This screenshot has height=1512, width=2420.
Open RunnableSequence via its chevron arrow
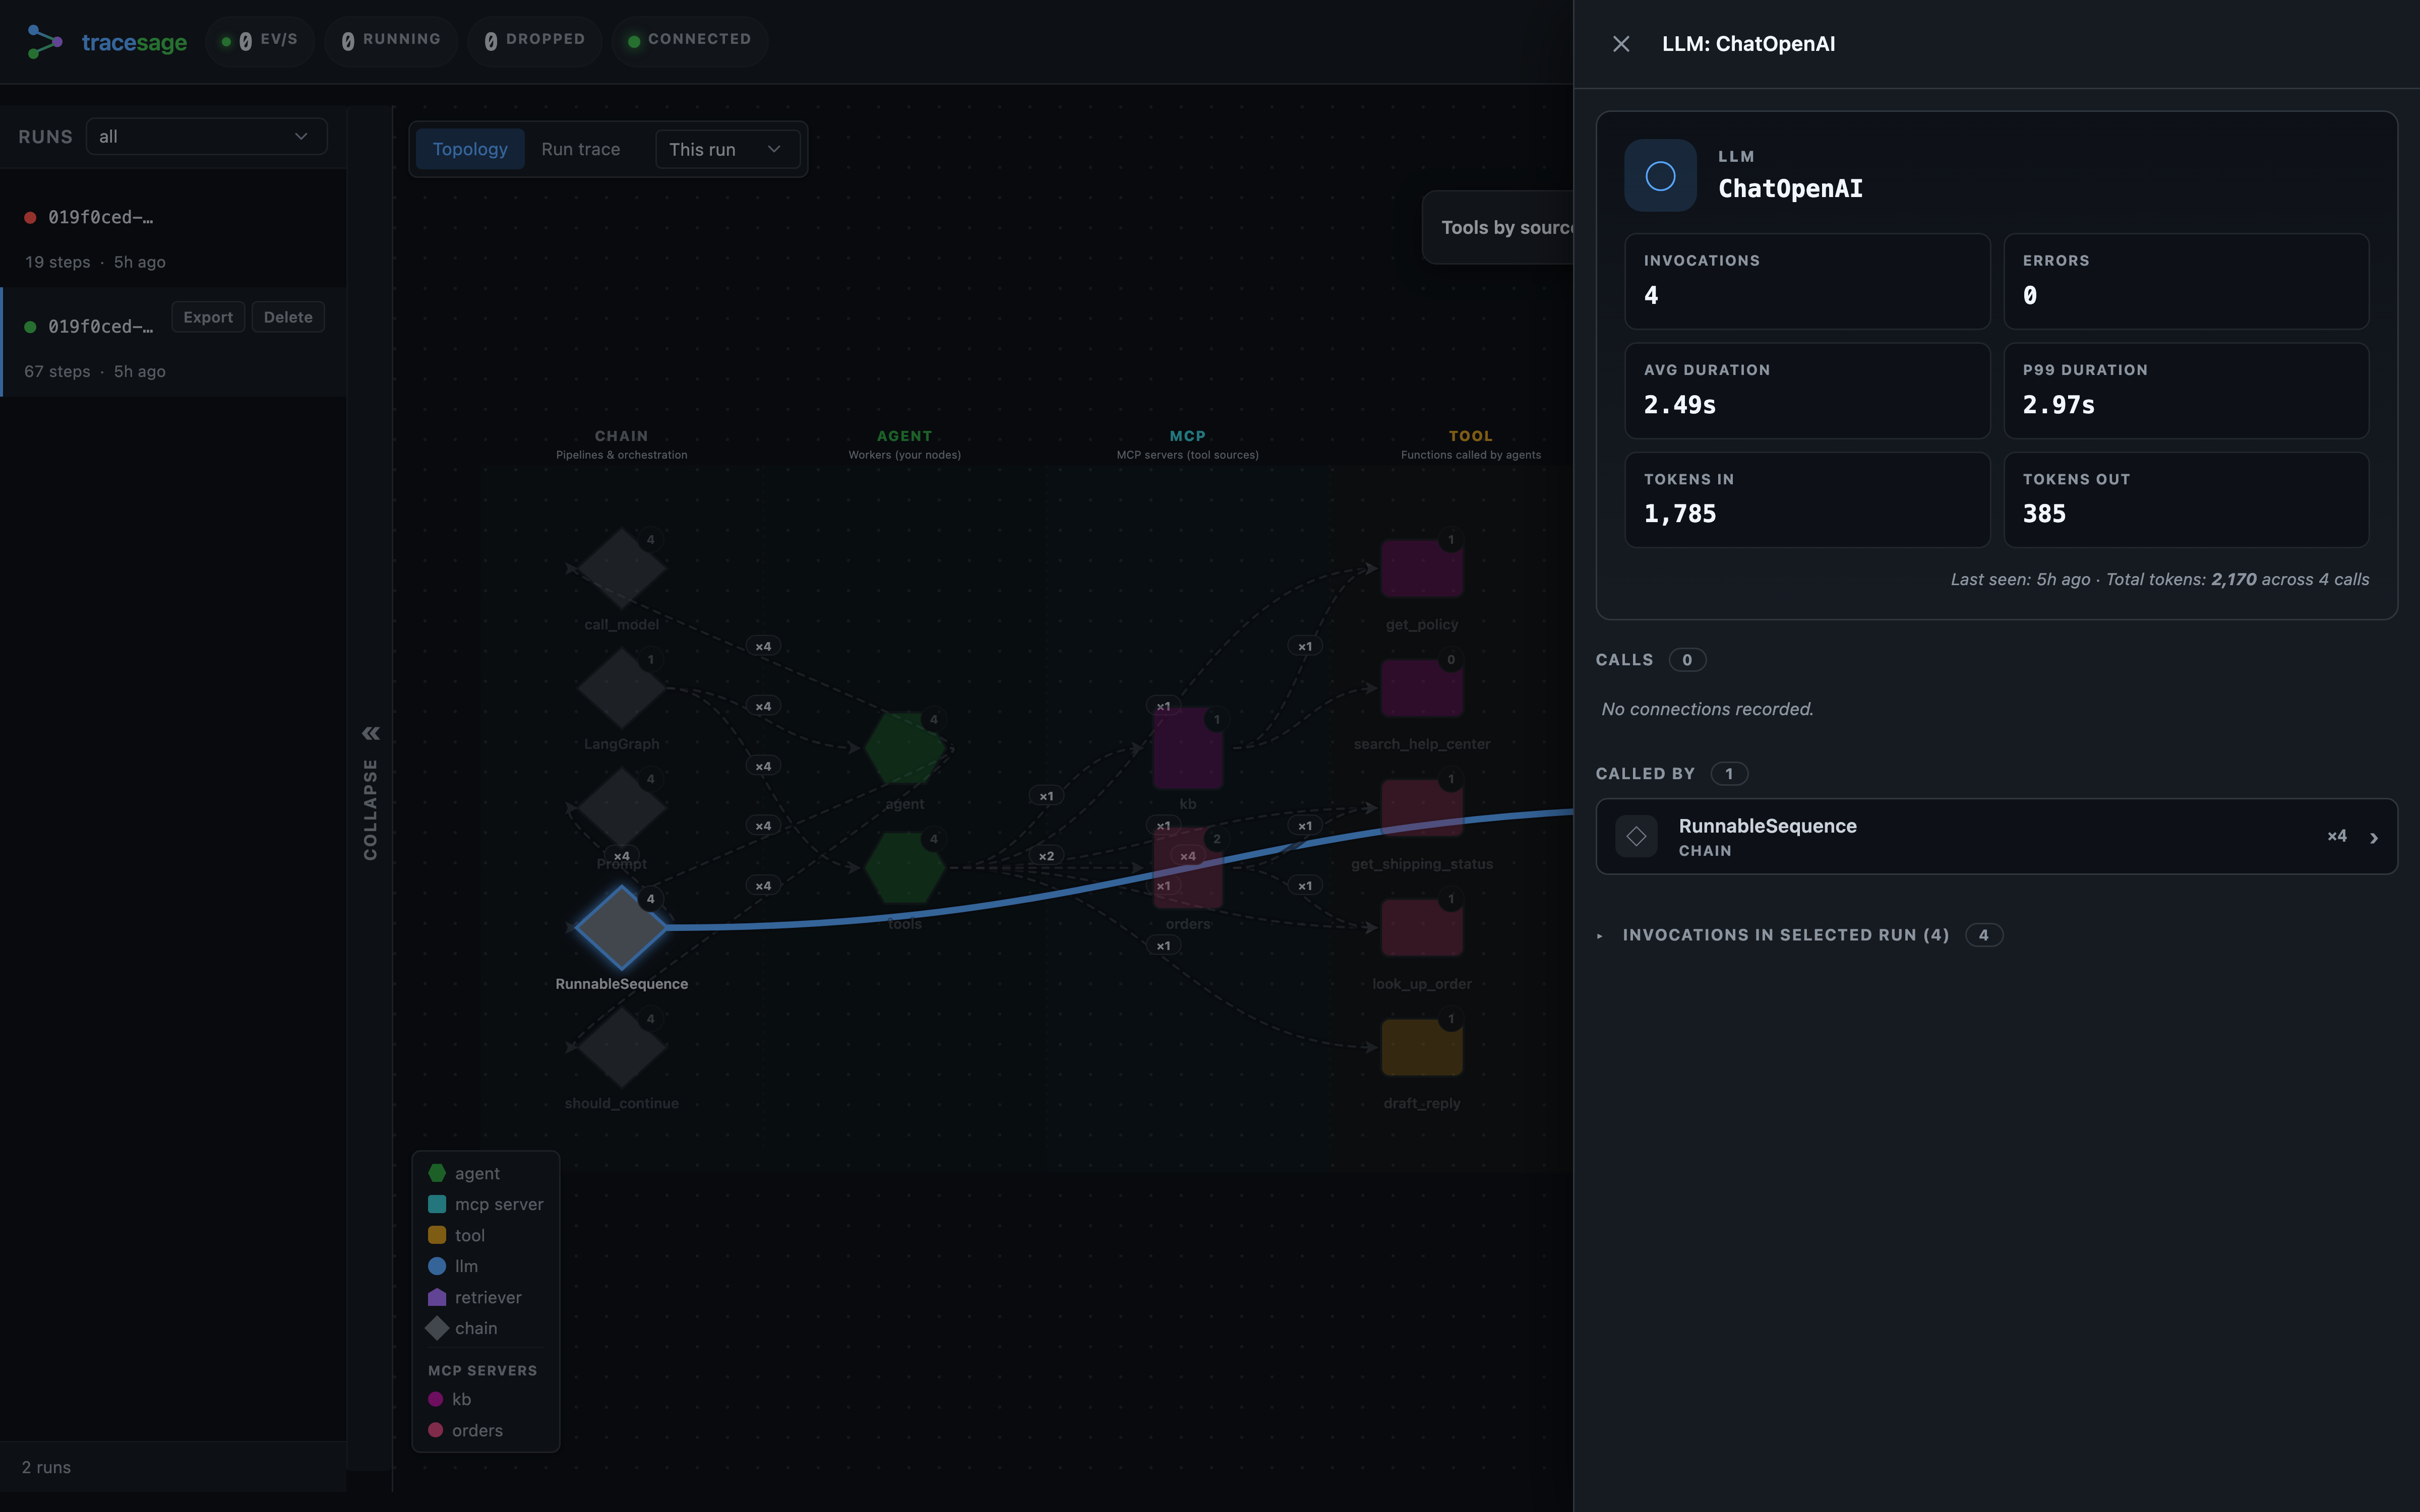(x=2373, y=837)
